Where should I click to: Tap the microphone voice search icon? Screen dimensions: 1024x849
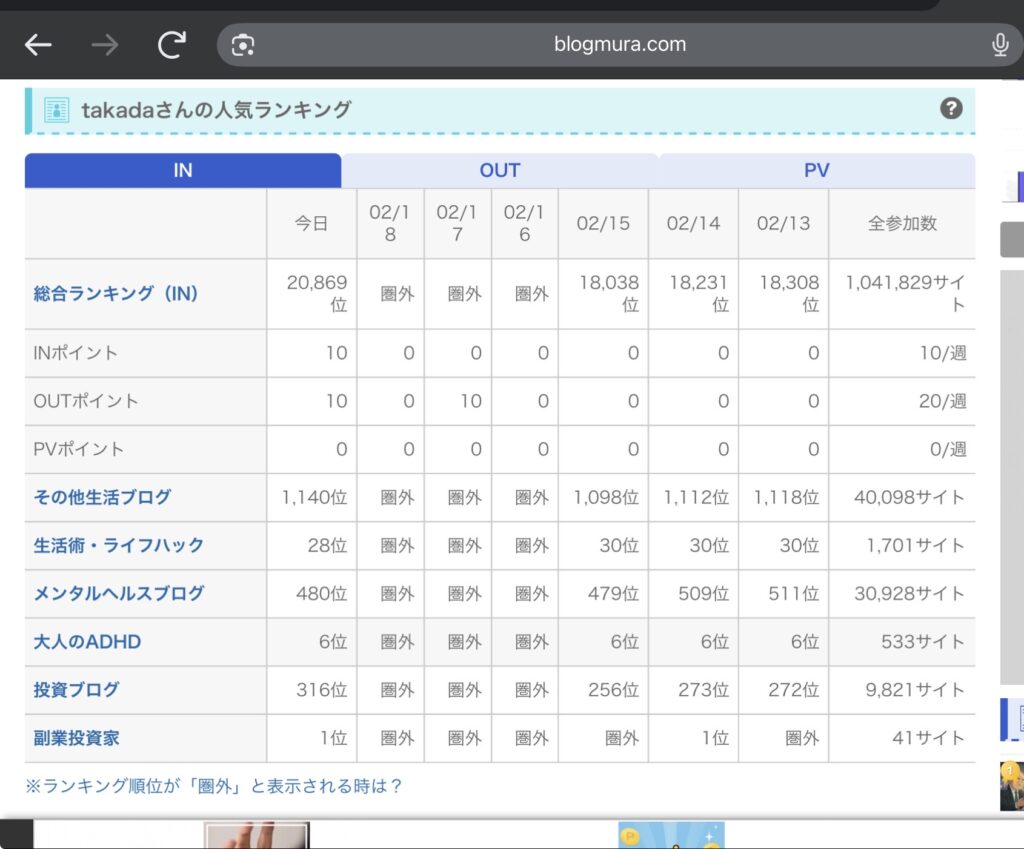click(999, 45)
